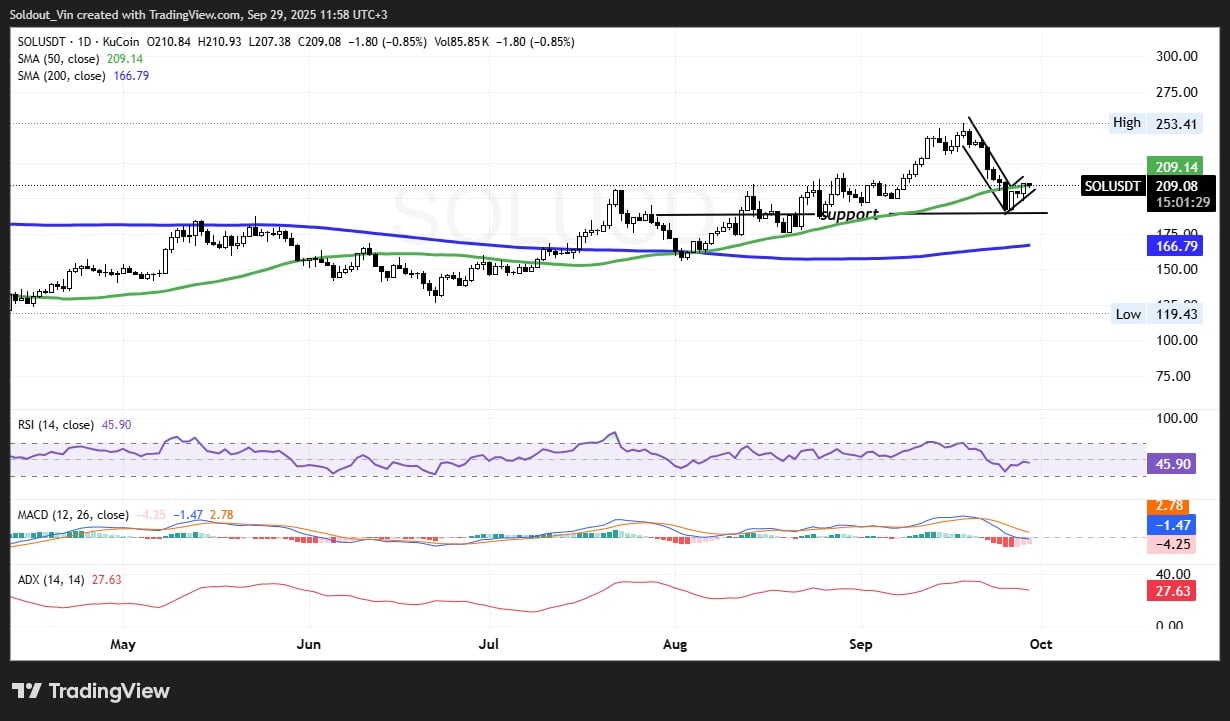This screenshot has height=721, width=1230.
Task: Click the purple 45.90 RSI value tag
Action: 1173,465
